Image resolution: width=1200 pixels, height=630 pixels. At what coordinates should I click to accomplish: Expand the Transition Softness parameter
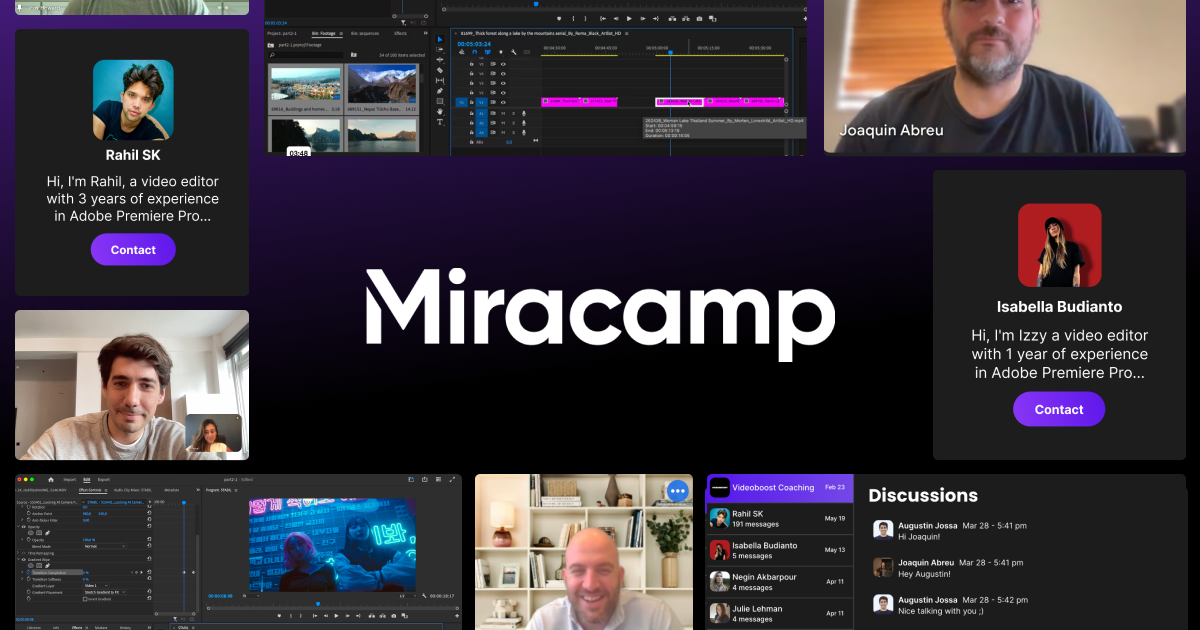(x=22, y=579)
